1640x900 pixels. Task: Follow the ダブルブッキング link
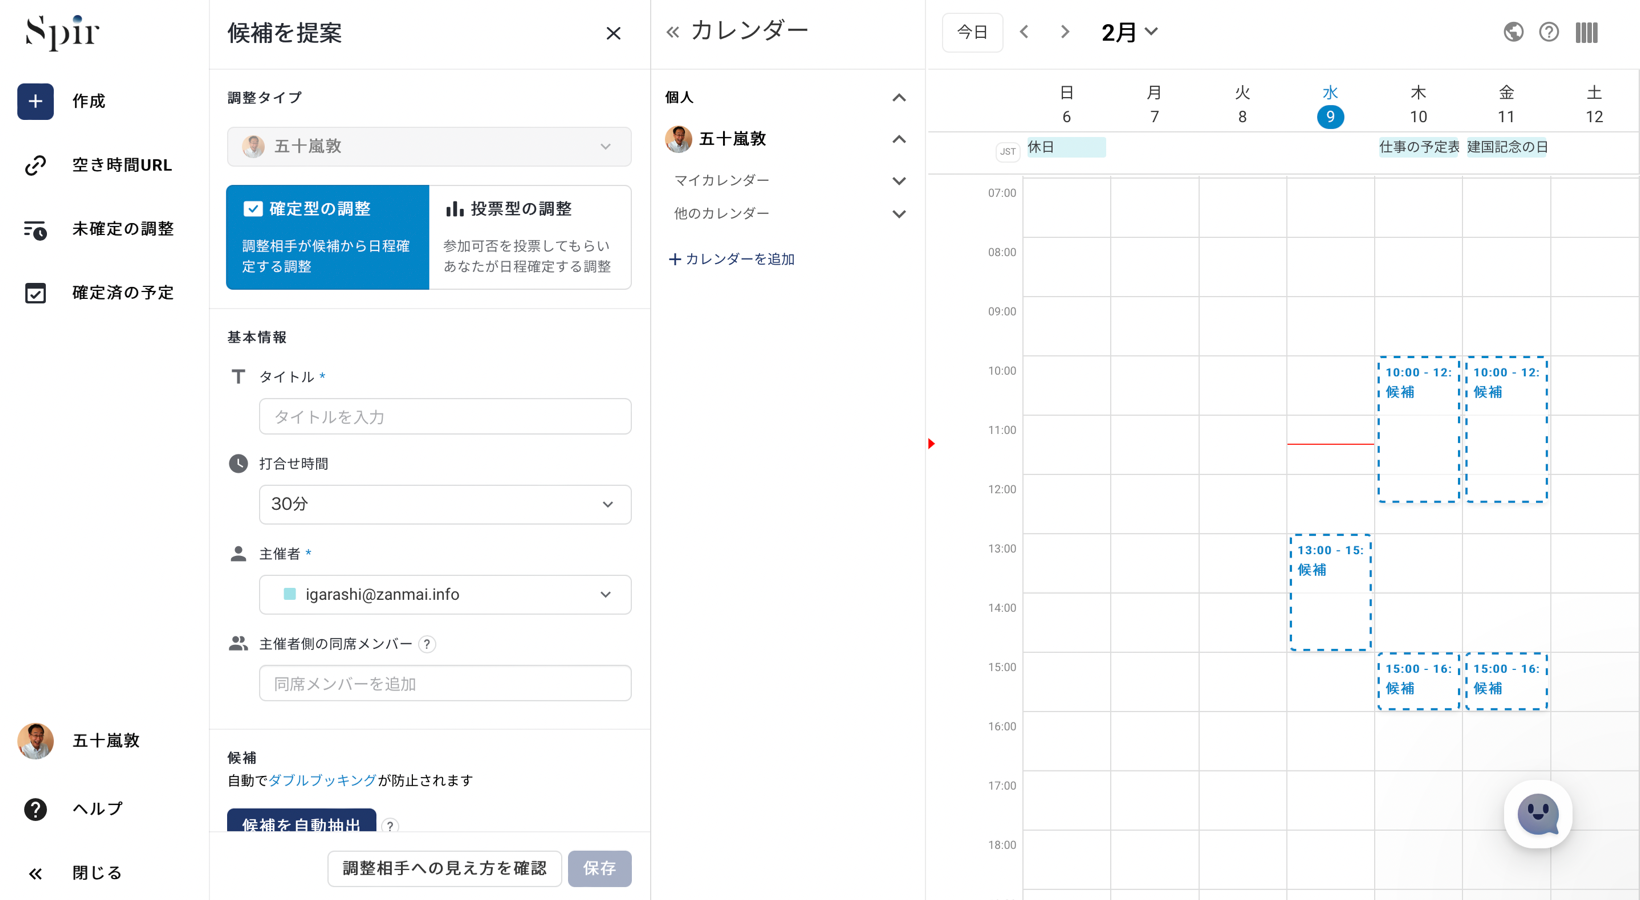point(322,780)
